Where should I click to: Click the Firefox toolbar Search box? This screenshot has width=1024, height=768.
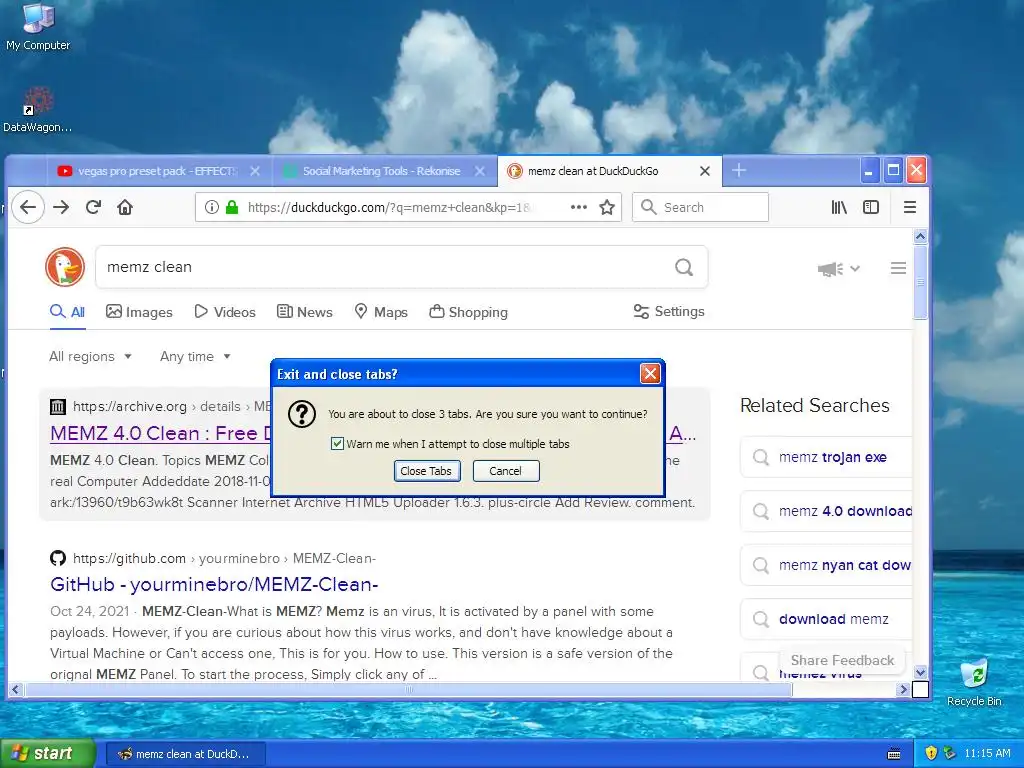701,208
